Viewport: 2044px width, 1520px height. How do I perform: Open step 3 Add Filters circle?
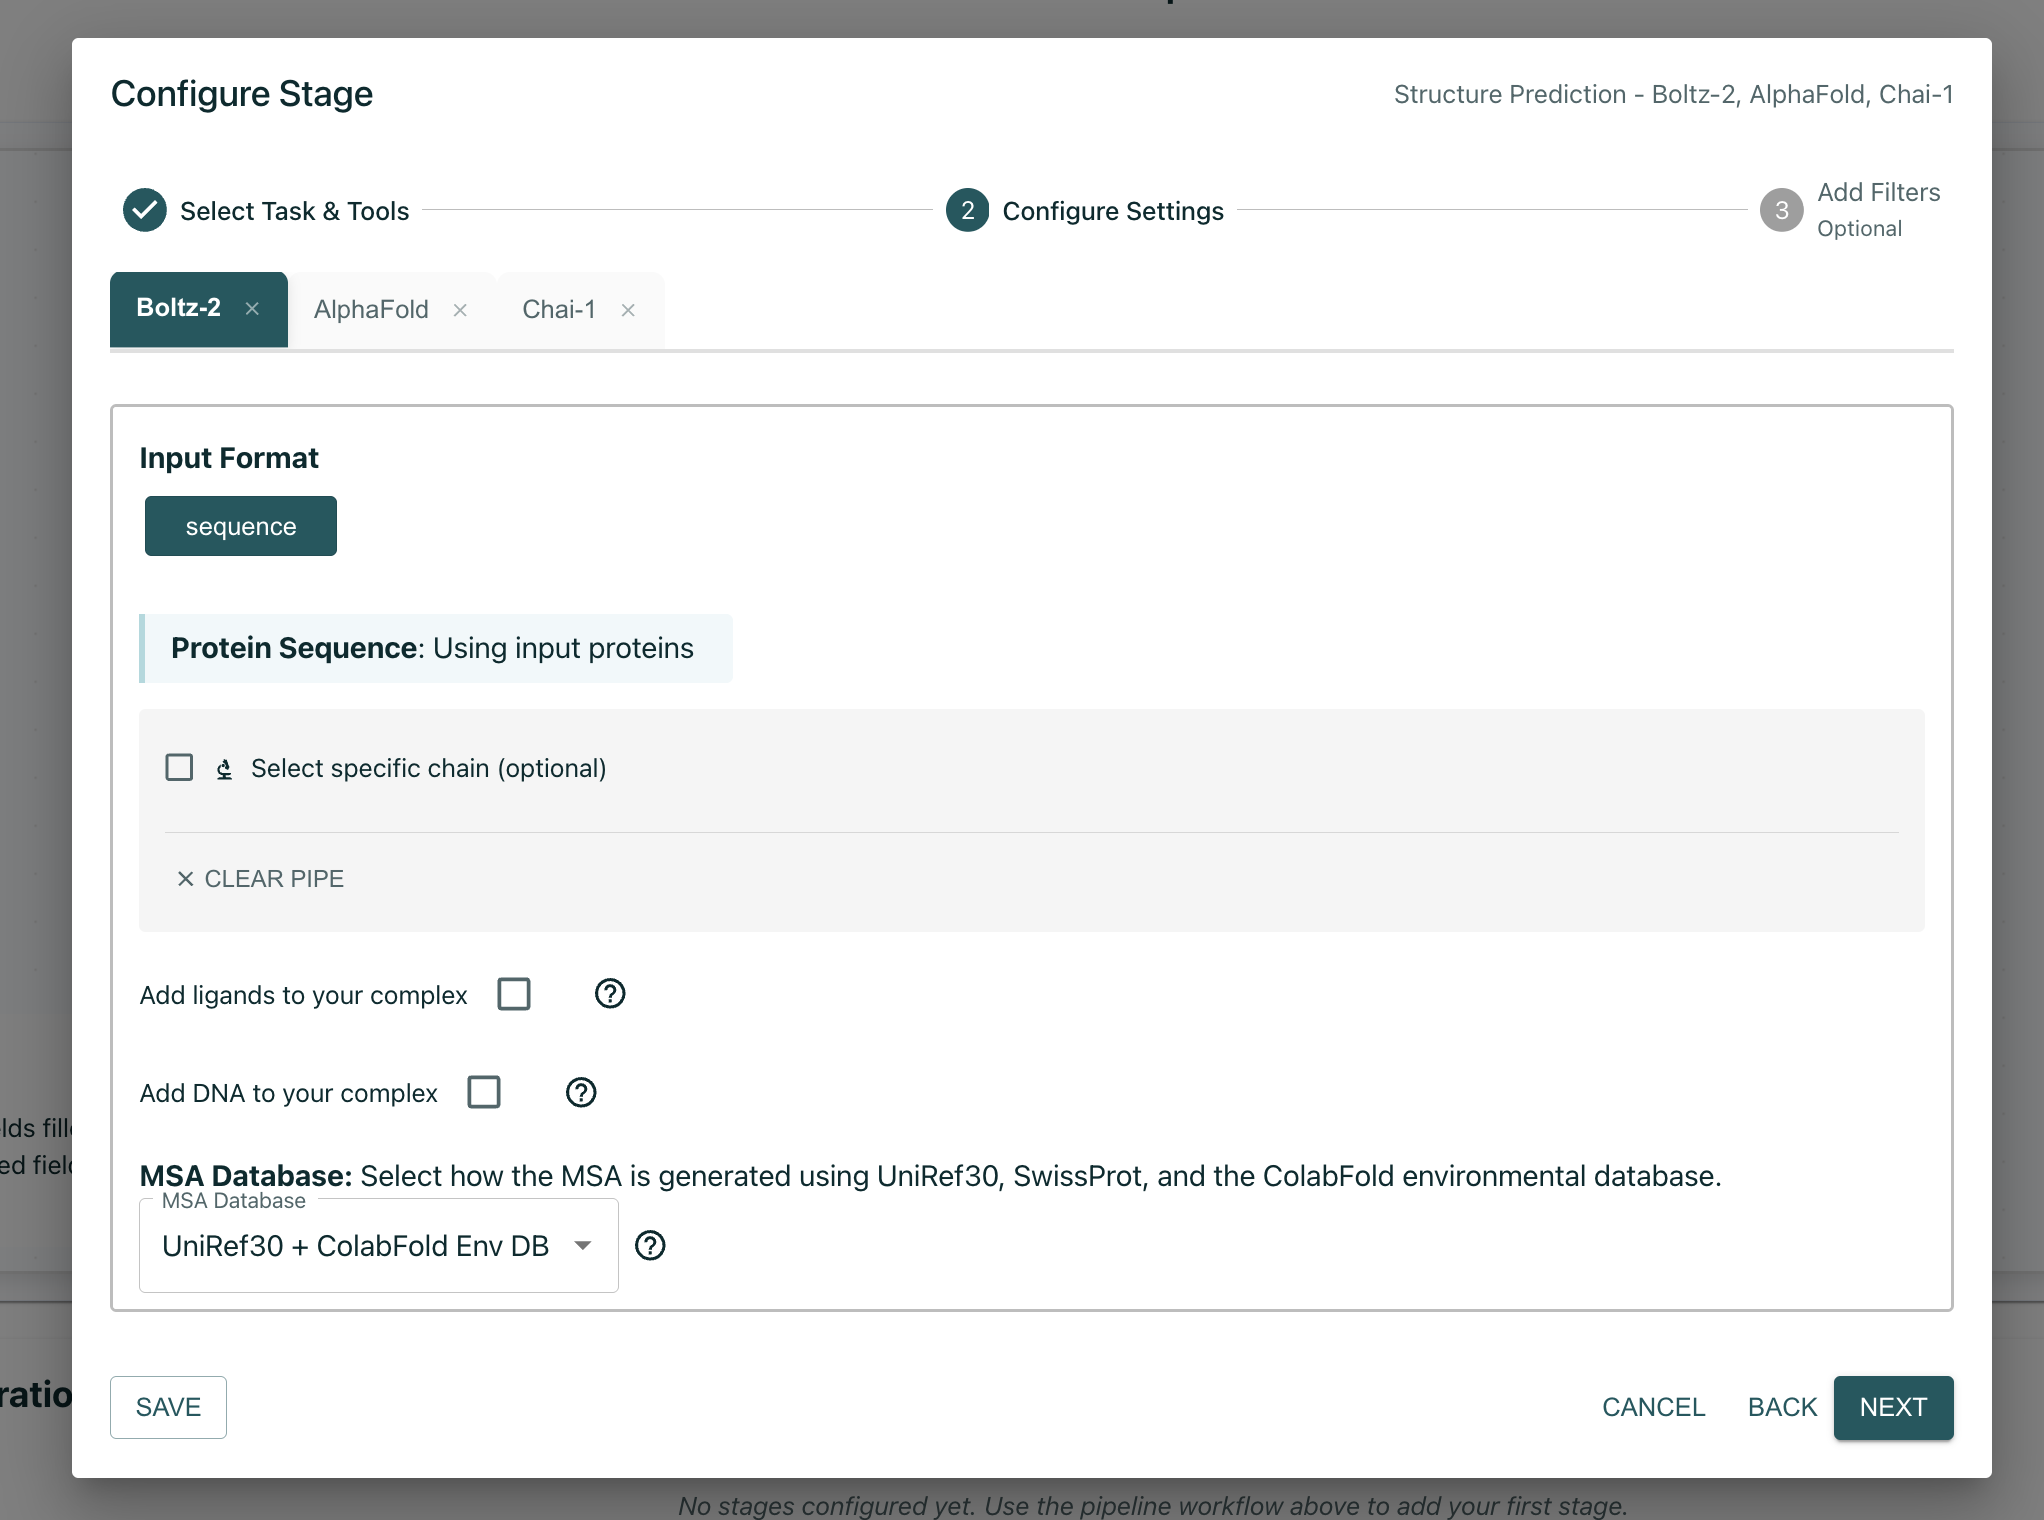click(x=1782, y=210)
